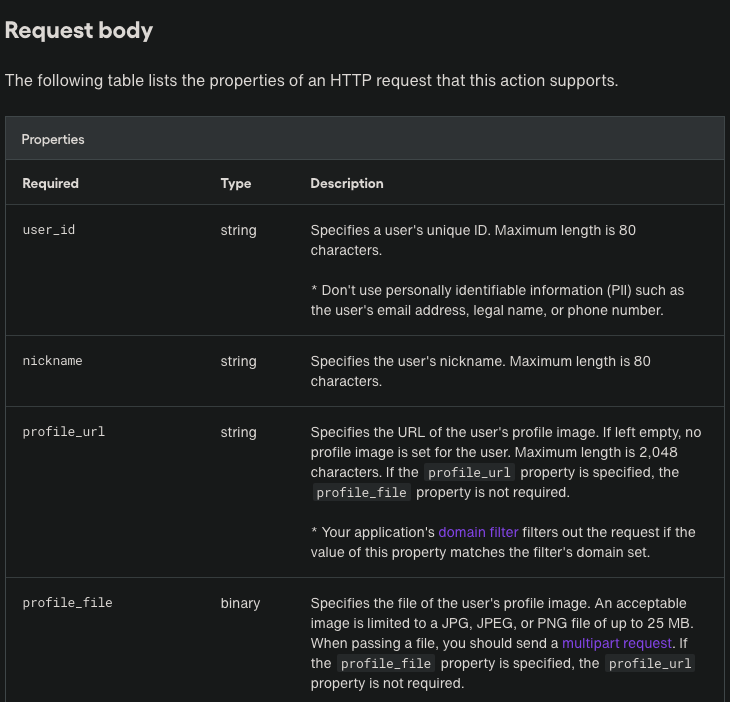Select the user_id property name
Screen dimensions: 730x702
coord(49,230)
